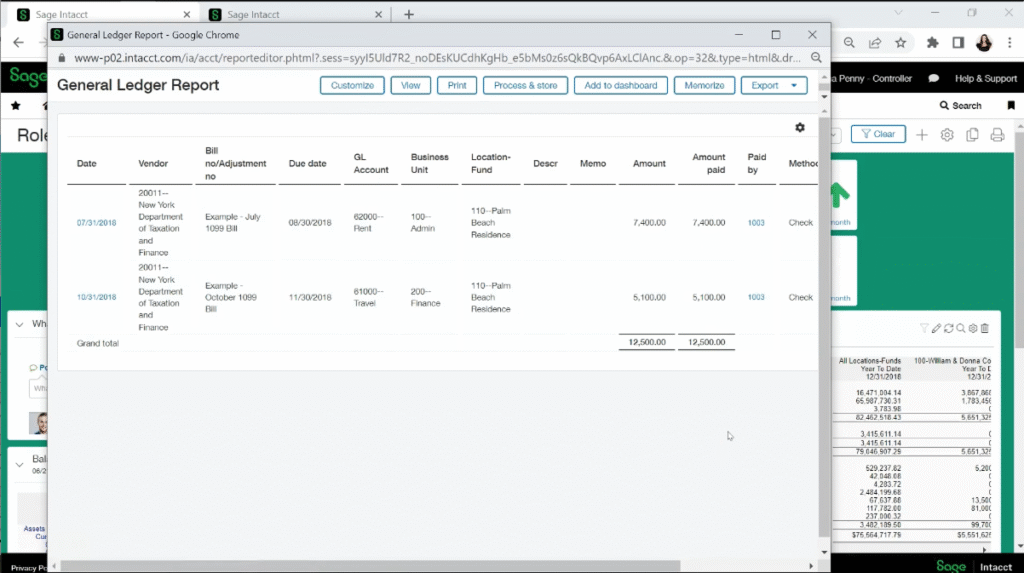Click the Clear filter button

click(x=878, y=134)
